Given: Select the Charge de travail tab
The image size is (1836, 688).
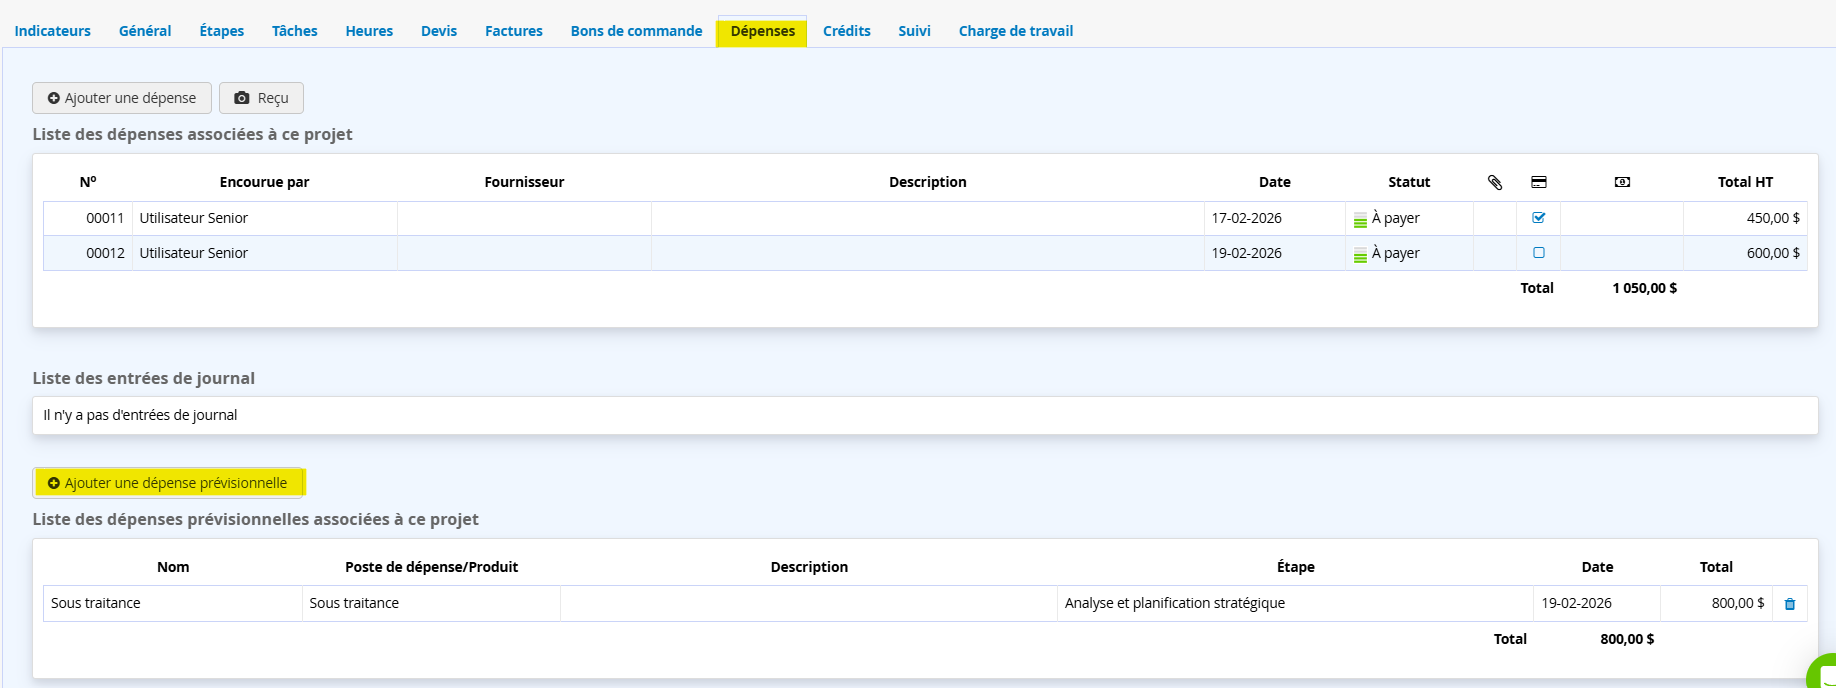Looking at the screenshot, I should coord(1015,31).
